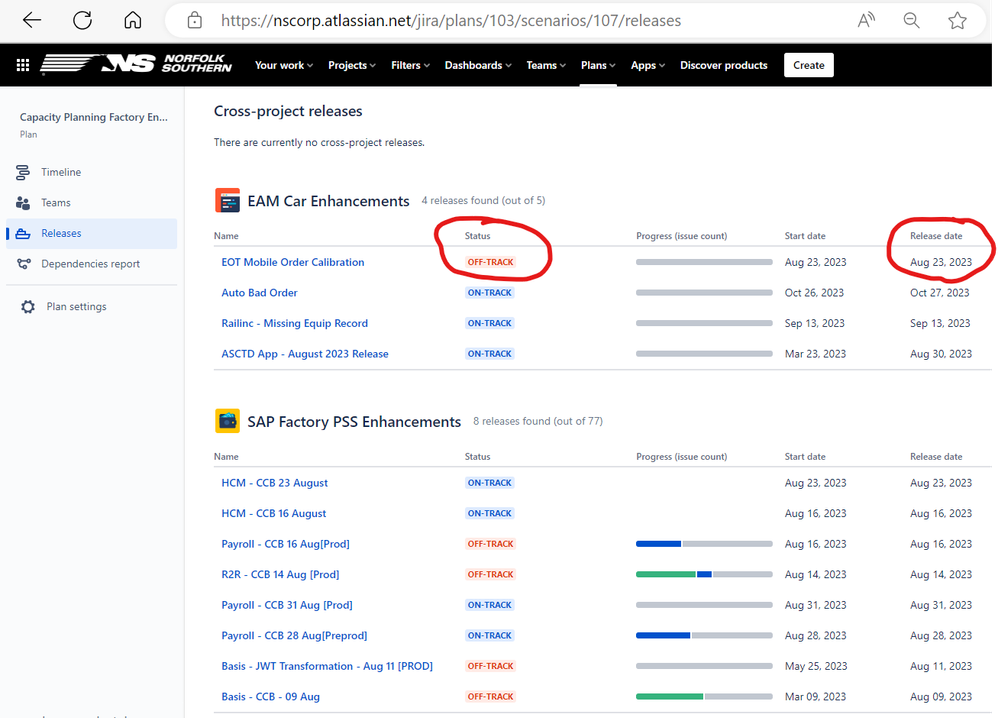Open the HCM - CCB 16 August release
This screenshot has width=998, height=718.
[x=274, y=514]
